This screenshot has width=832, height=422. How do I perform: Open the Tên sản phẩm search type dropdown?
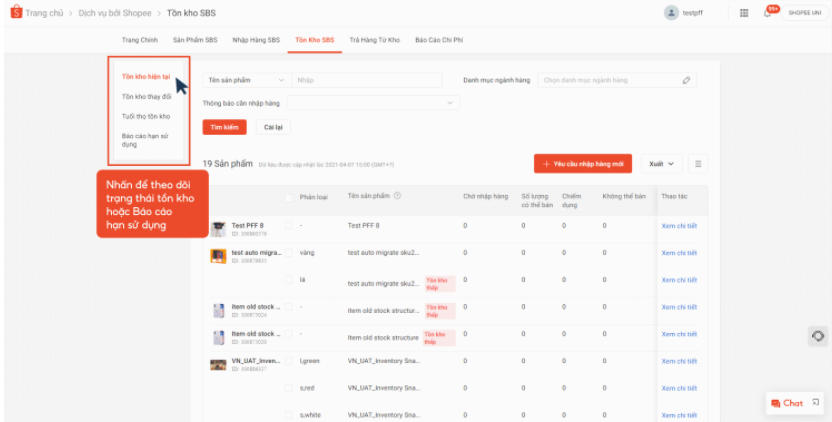point(246,80)
